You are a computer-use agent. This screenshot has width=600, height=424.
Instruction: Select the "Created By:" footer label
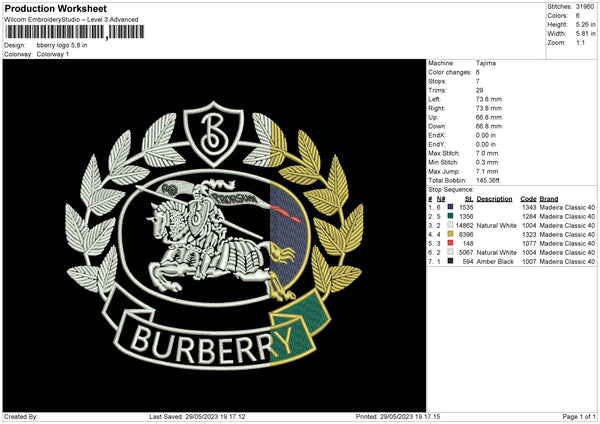(21, 417)
